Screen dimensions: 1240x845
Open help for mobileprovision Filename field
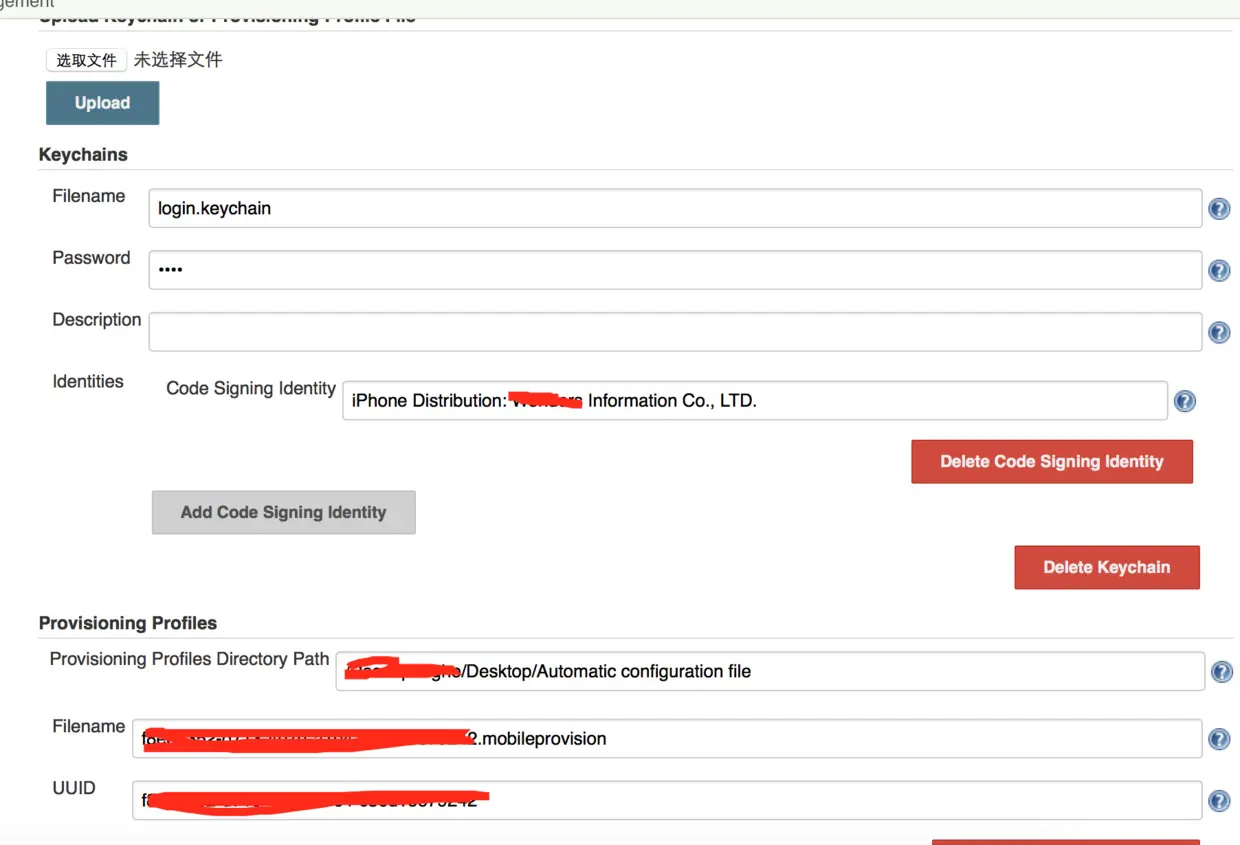(1219, 739)
